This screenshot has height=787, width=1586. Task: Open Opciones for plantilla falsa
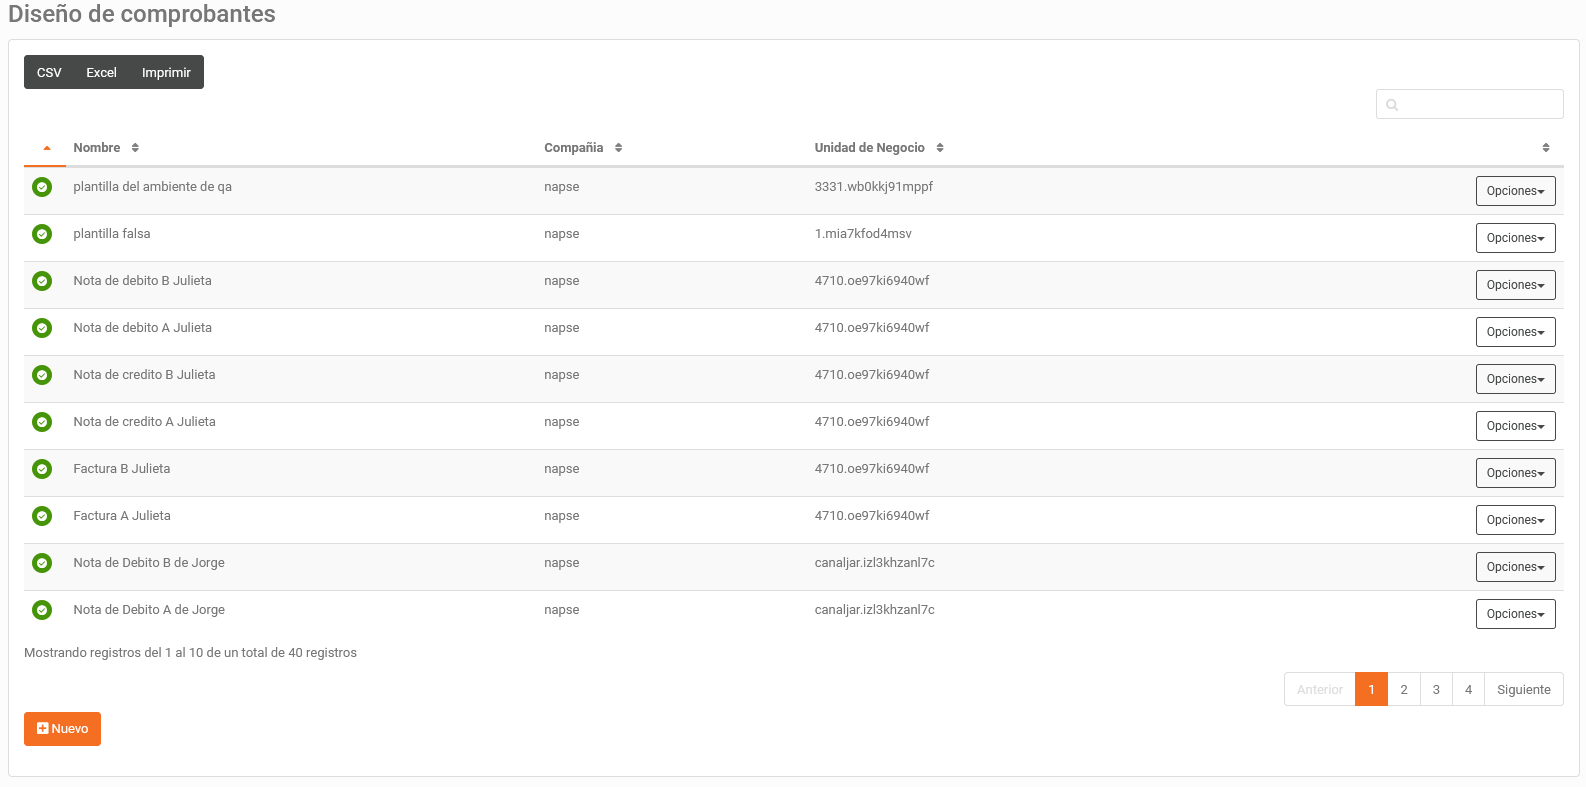click(1515, 238)
